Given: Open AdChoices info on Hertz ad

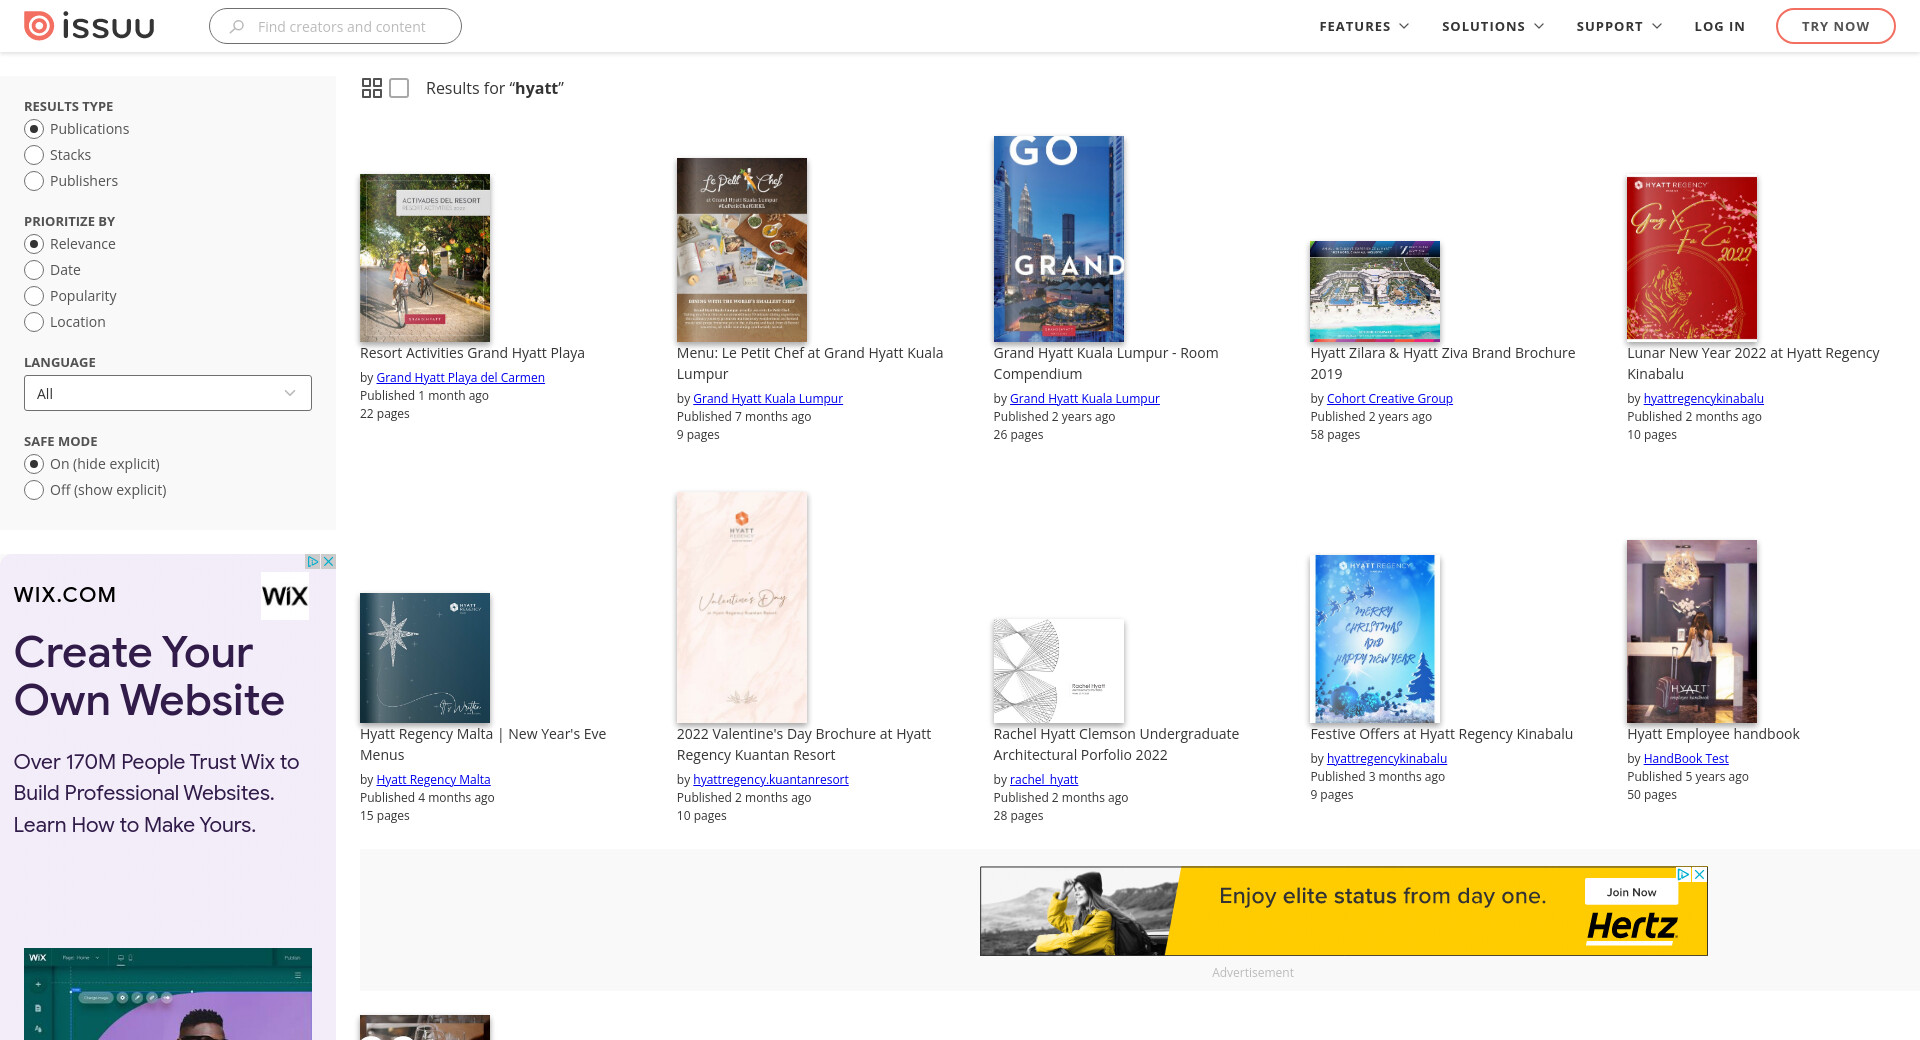Looking at the screenshot, I should pos(1683,874).
